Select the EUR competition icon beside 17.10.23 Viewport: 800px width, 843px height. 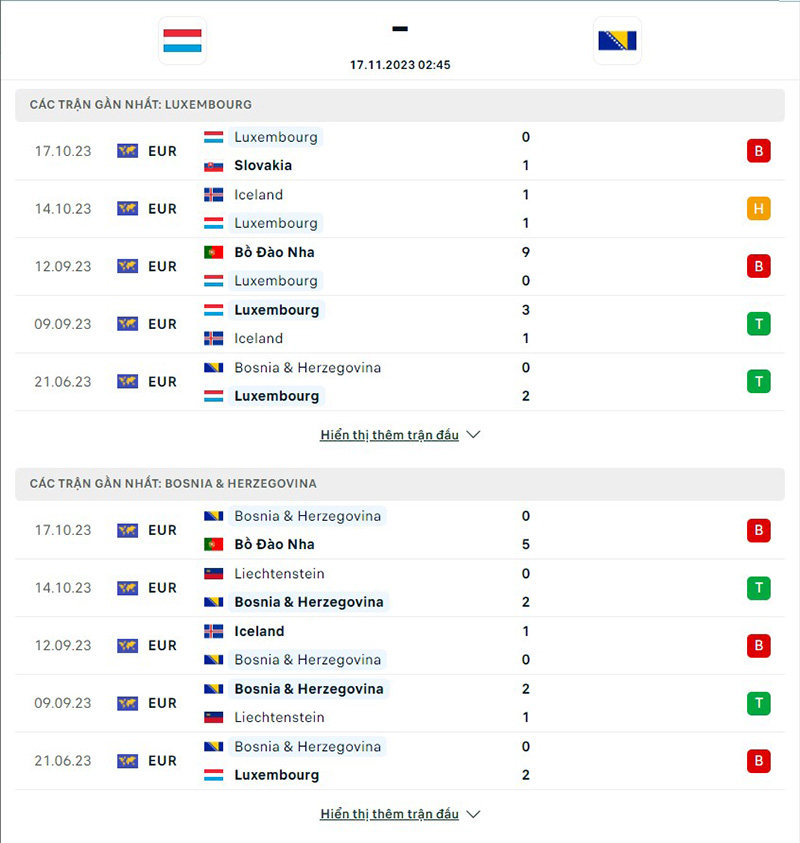(126, 151)
